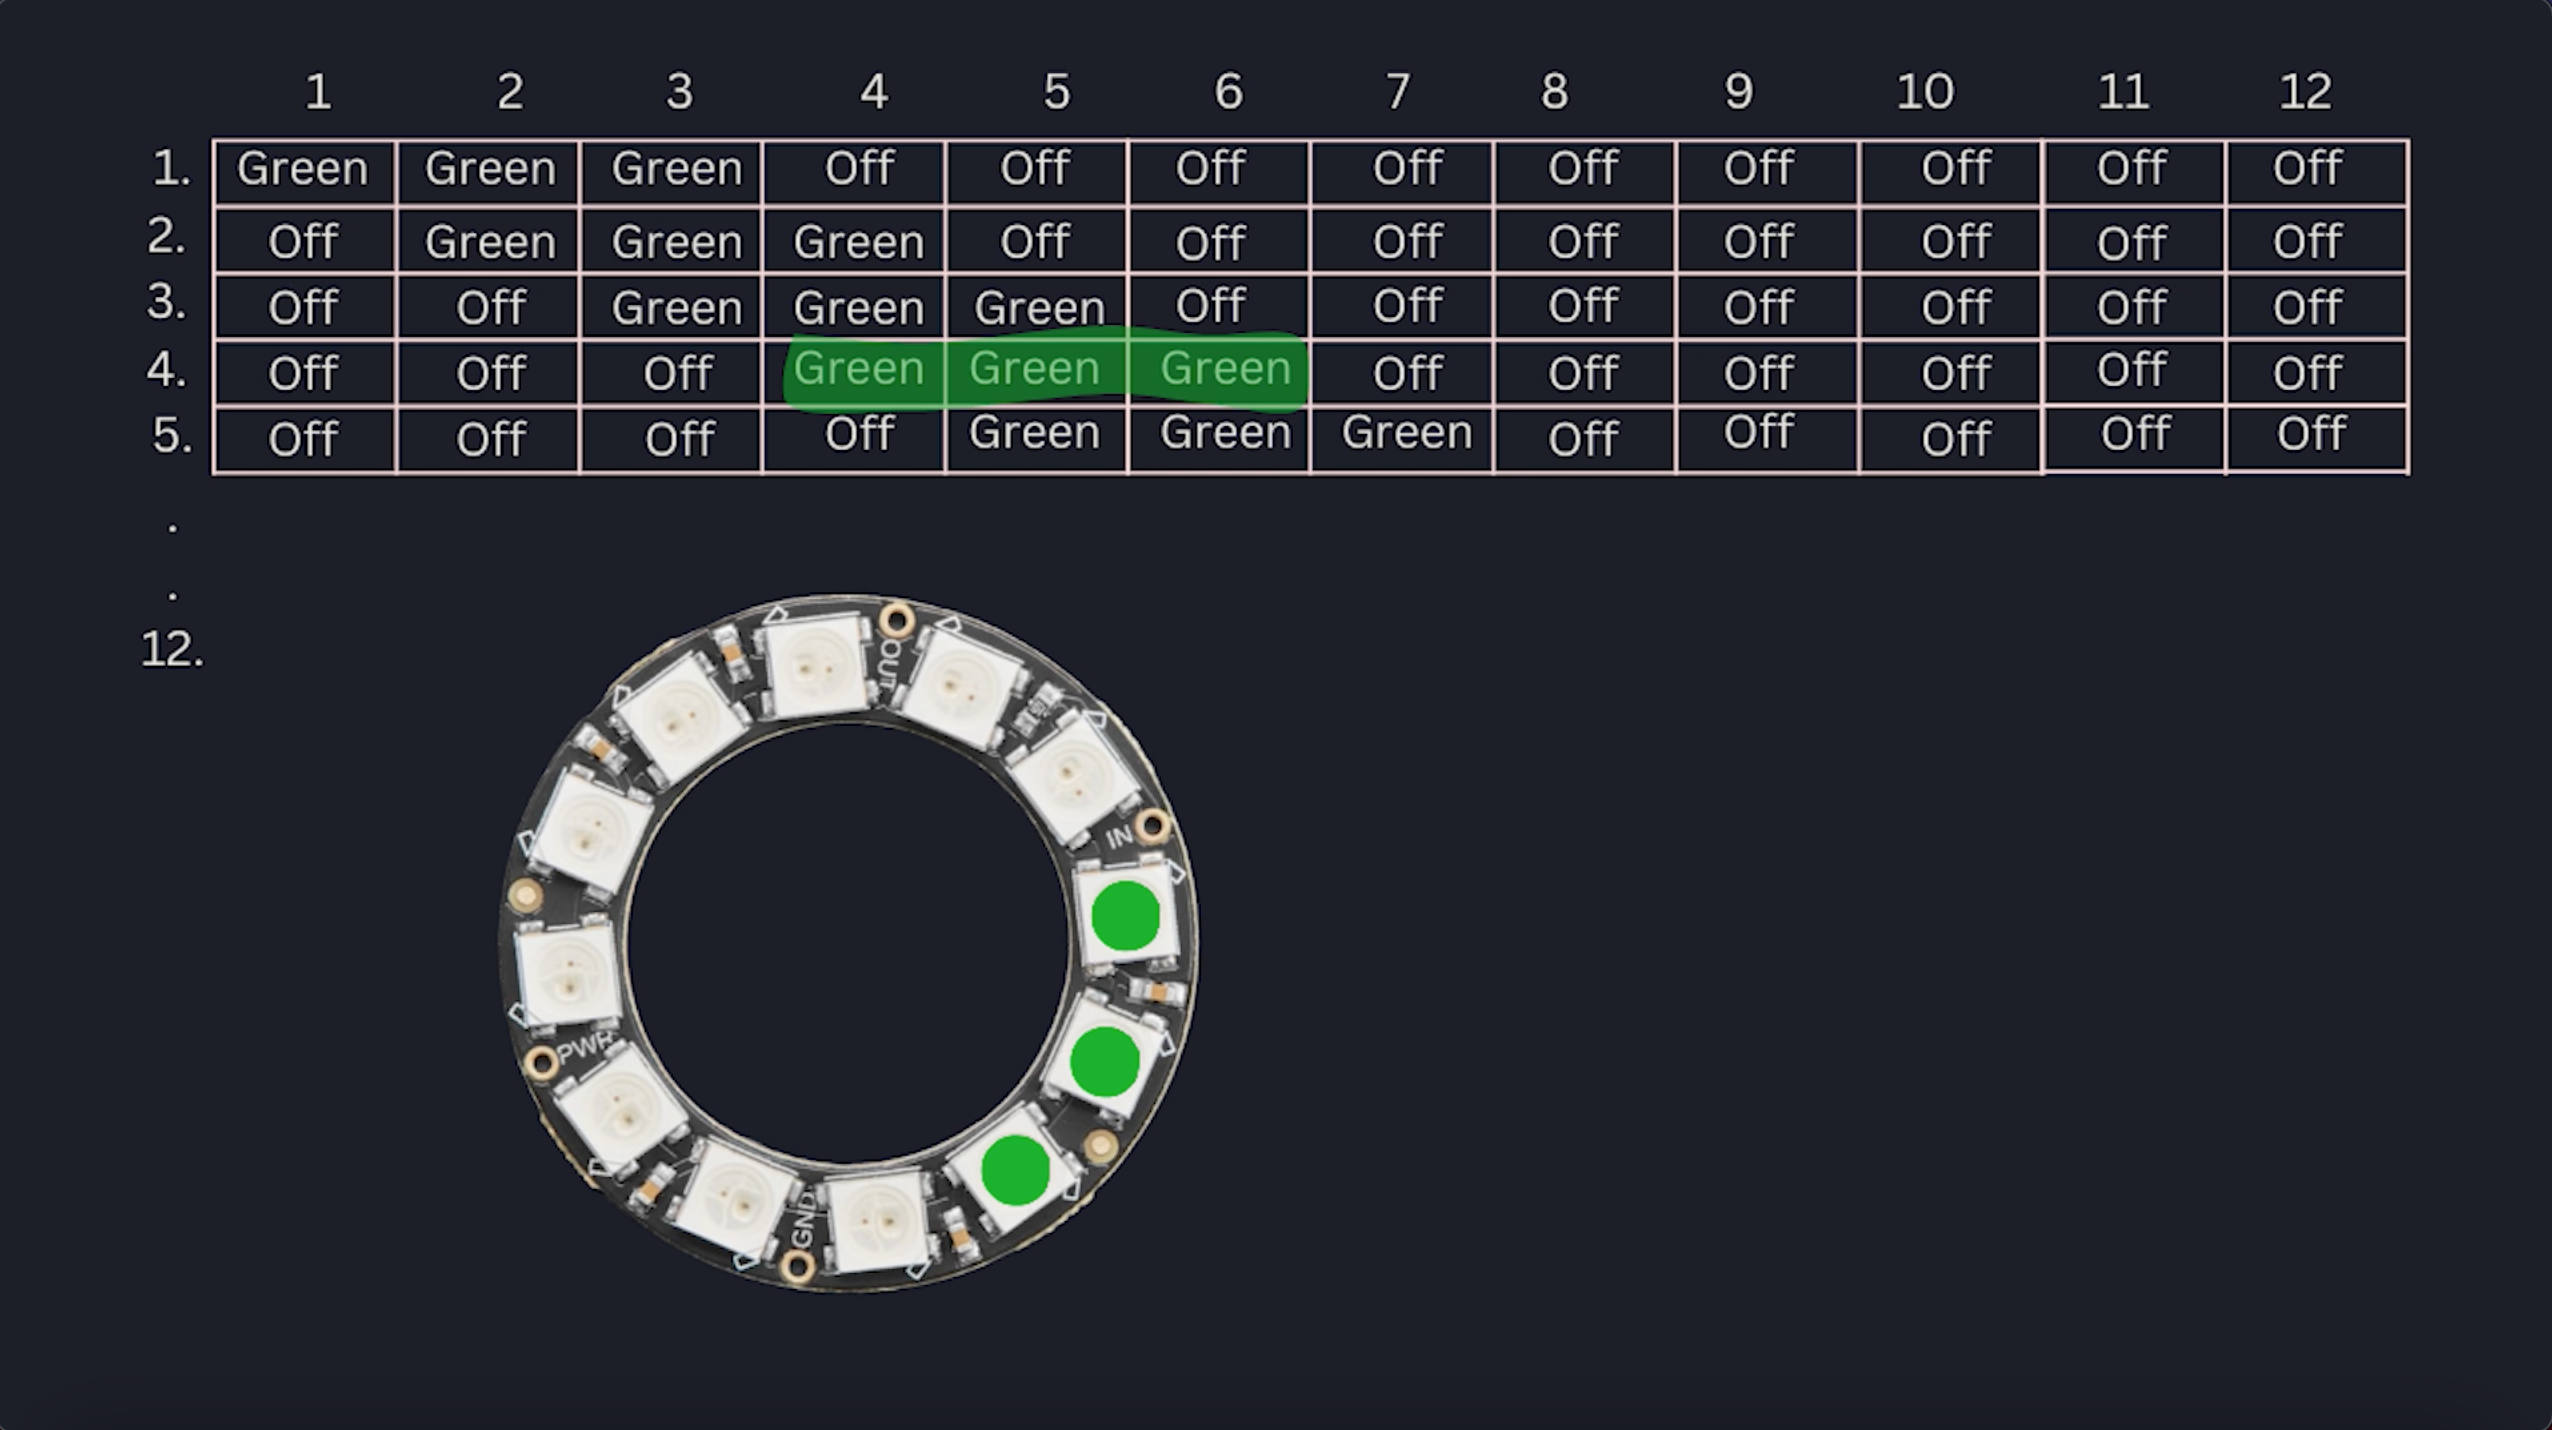Click the Off cell in row 3, column 2

[490, 307]
